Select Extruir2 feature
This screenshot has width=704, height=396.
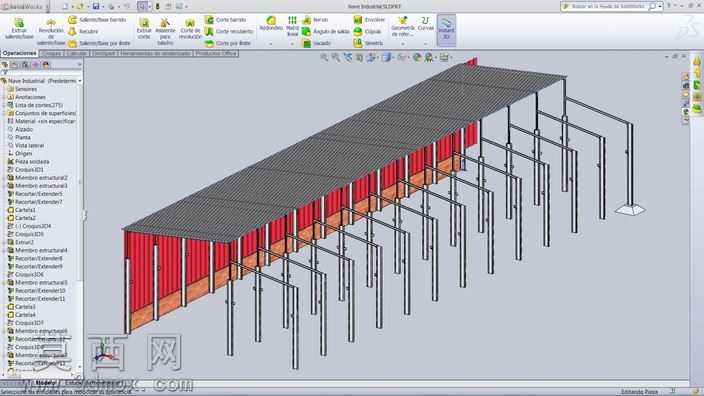[21, 242]
